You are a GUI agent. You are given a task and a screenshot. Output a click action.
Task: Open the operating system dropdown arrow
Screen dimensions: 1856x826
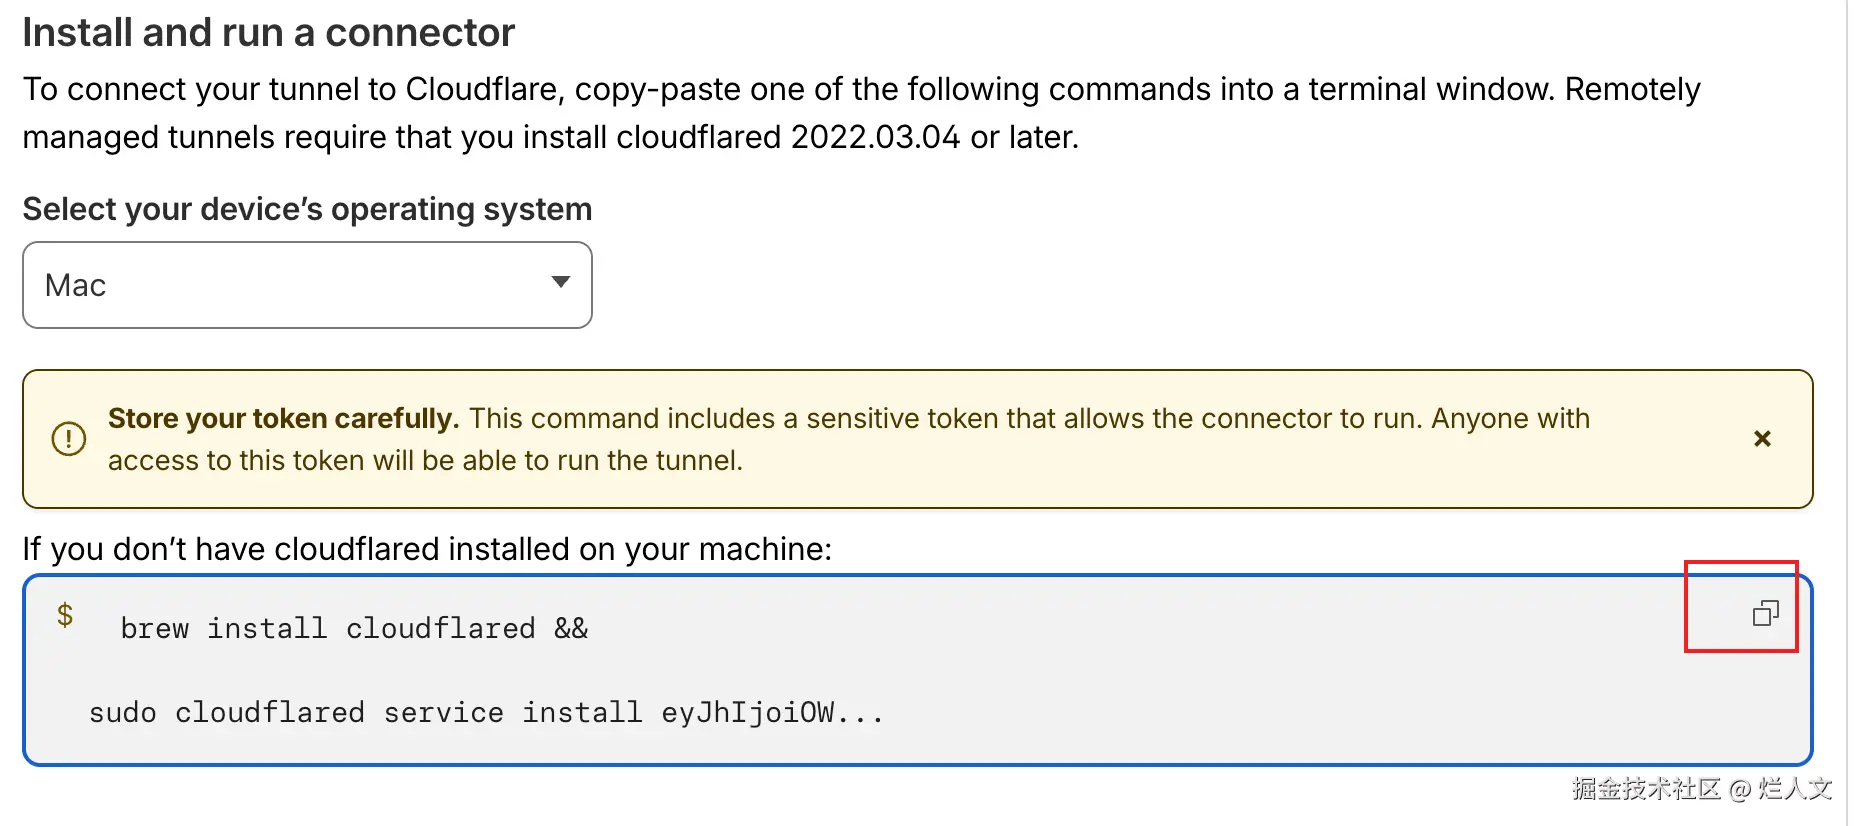pyautogui.click(x=561, y=283)
